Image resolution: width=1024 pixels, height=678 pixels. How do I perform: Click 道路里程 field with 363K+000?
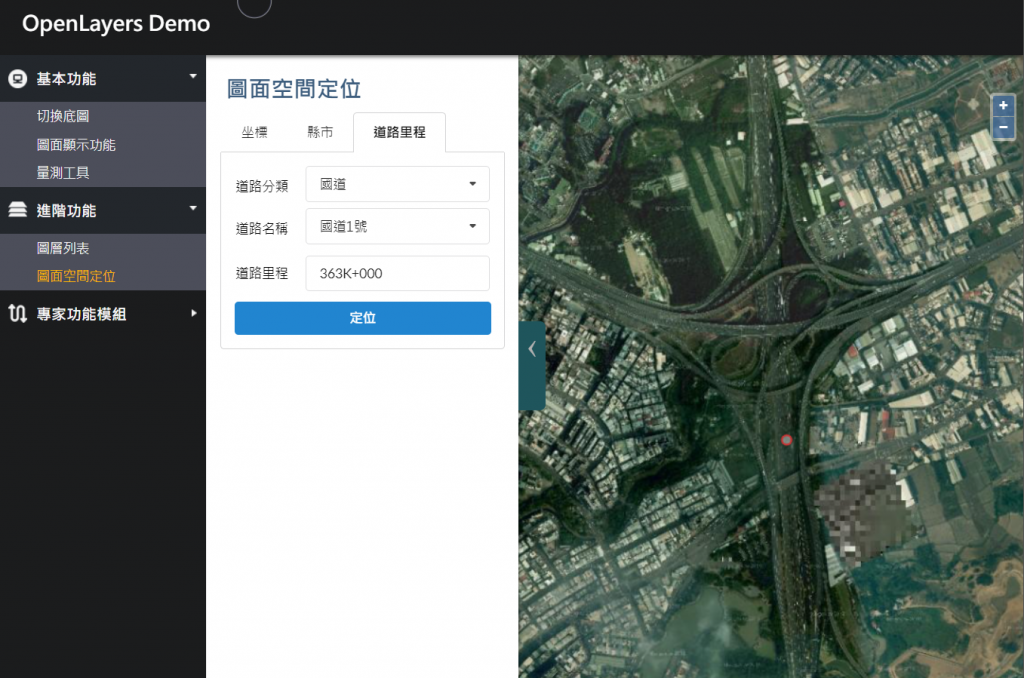pyautogui.click(x=397, y=273)
